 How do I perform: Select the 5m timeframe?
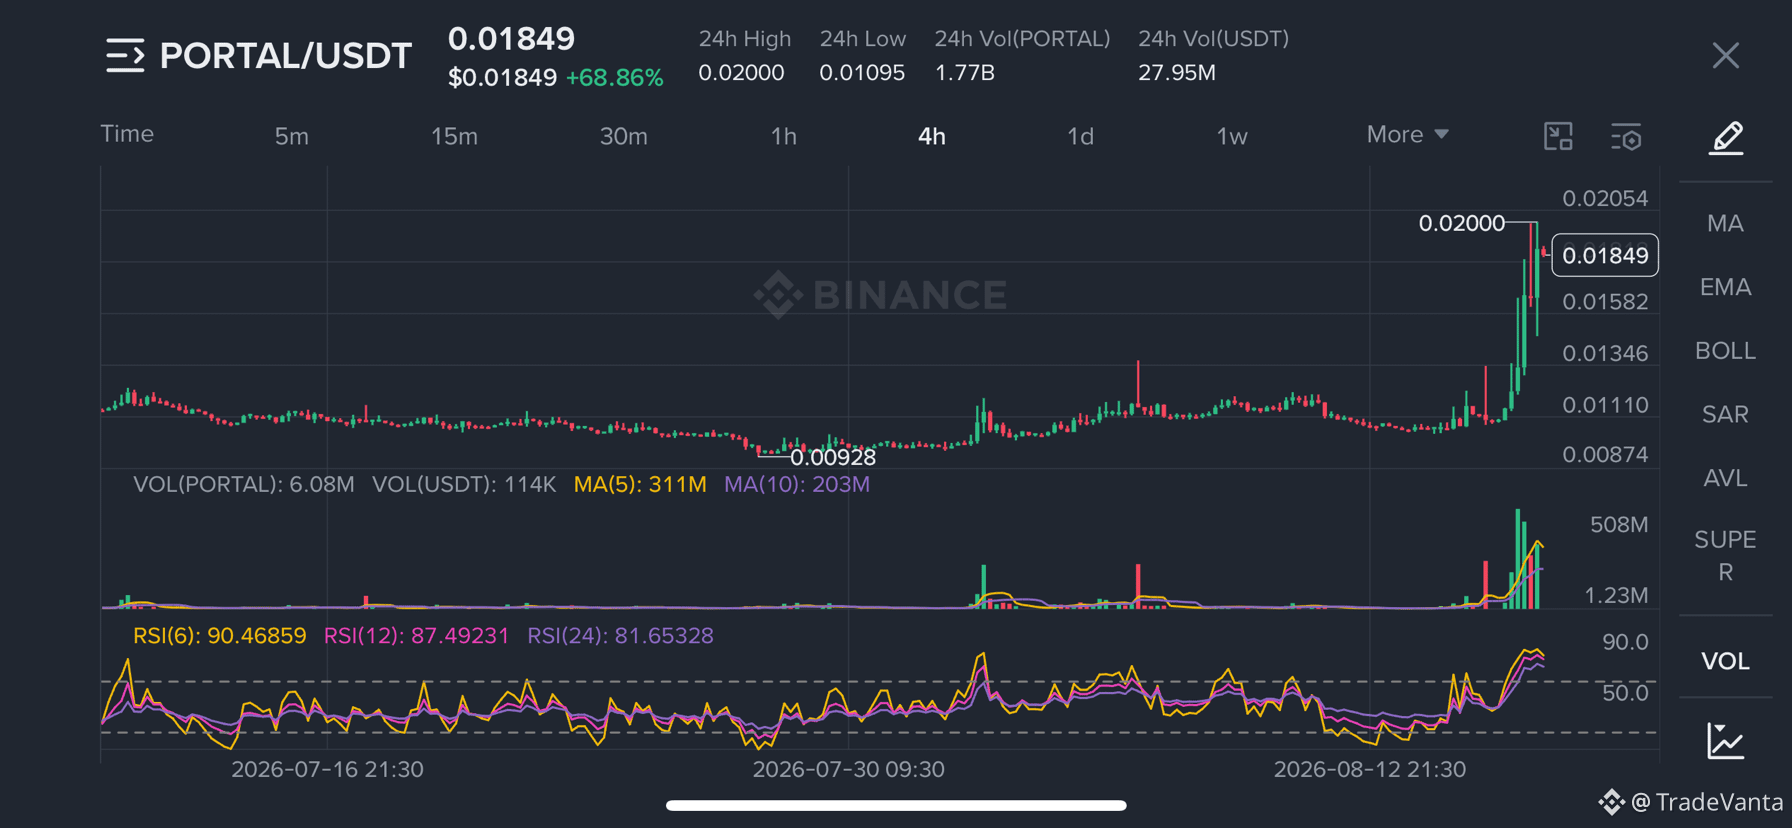coord(292,136)
